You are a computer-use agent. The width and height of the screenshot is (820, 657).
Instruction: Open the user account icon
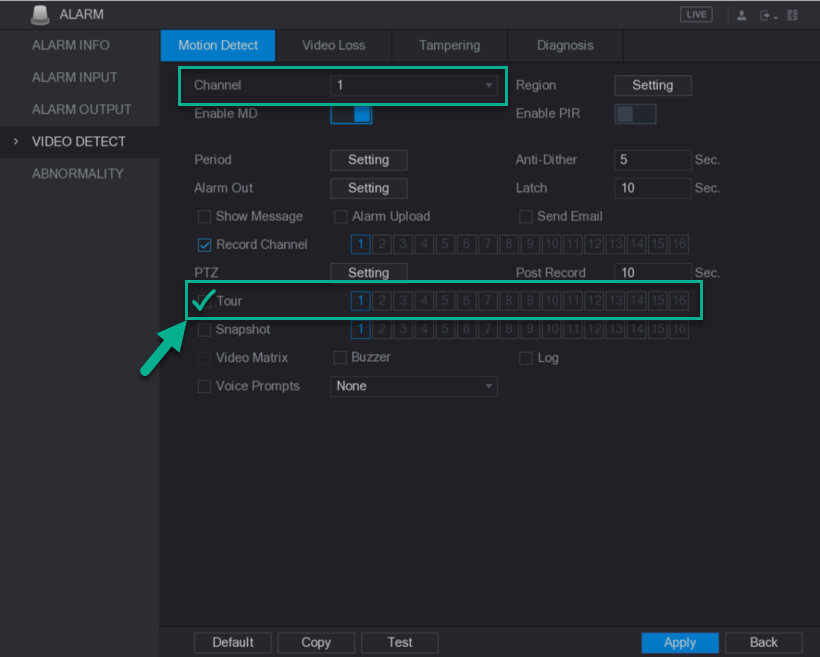[x=742, y=15]
